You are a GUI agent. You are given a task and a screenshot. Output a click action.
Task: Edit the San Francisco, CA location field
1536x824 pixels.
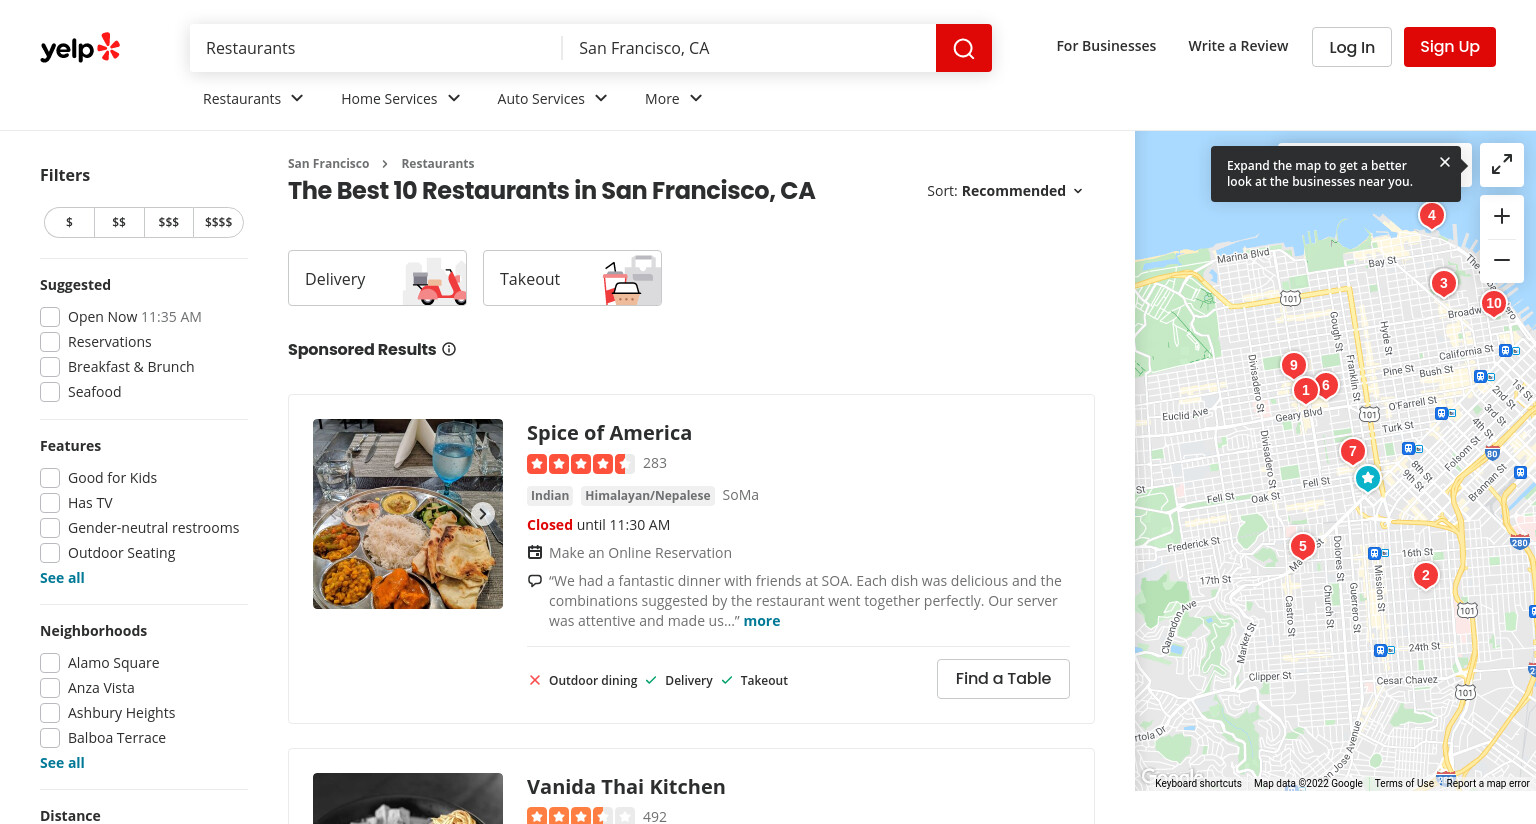[749, 48]
